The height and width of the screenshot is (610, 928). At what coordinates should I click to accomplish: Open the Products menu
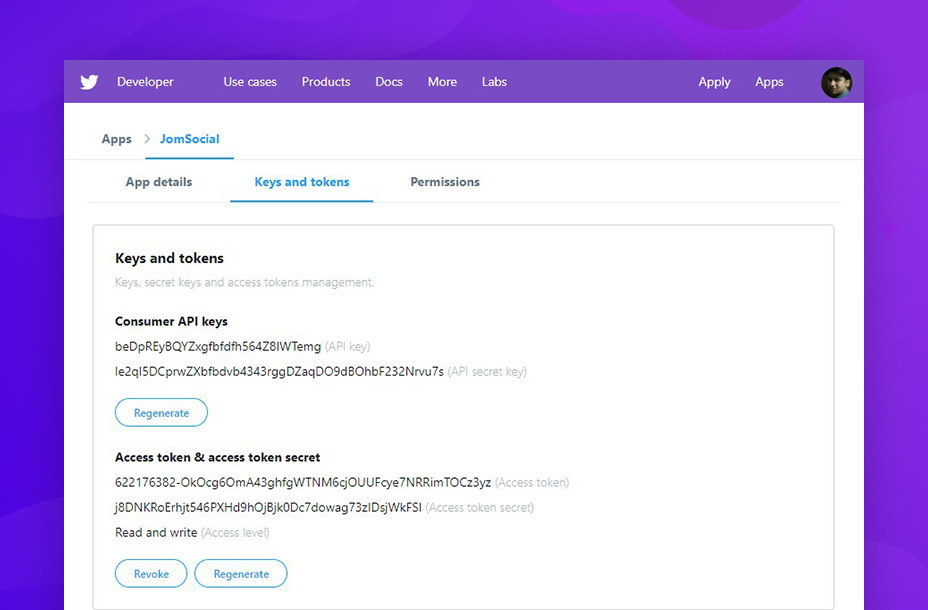[x=326, y=82]
